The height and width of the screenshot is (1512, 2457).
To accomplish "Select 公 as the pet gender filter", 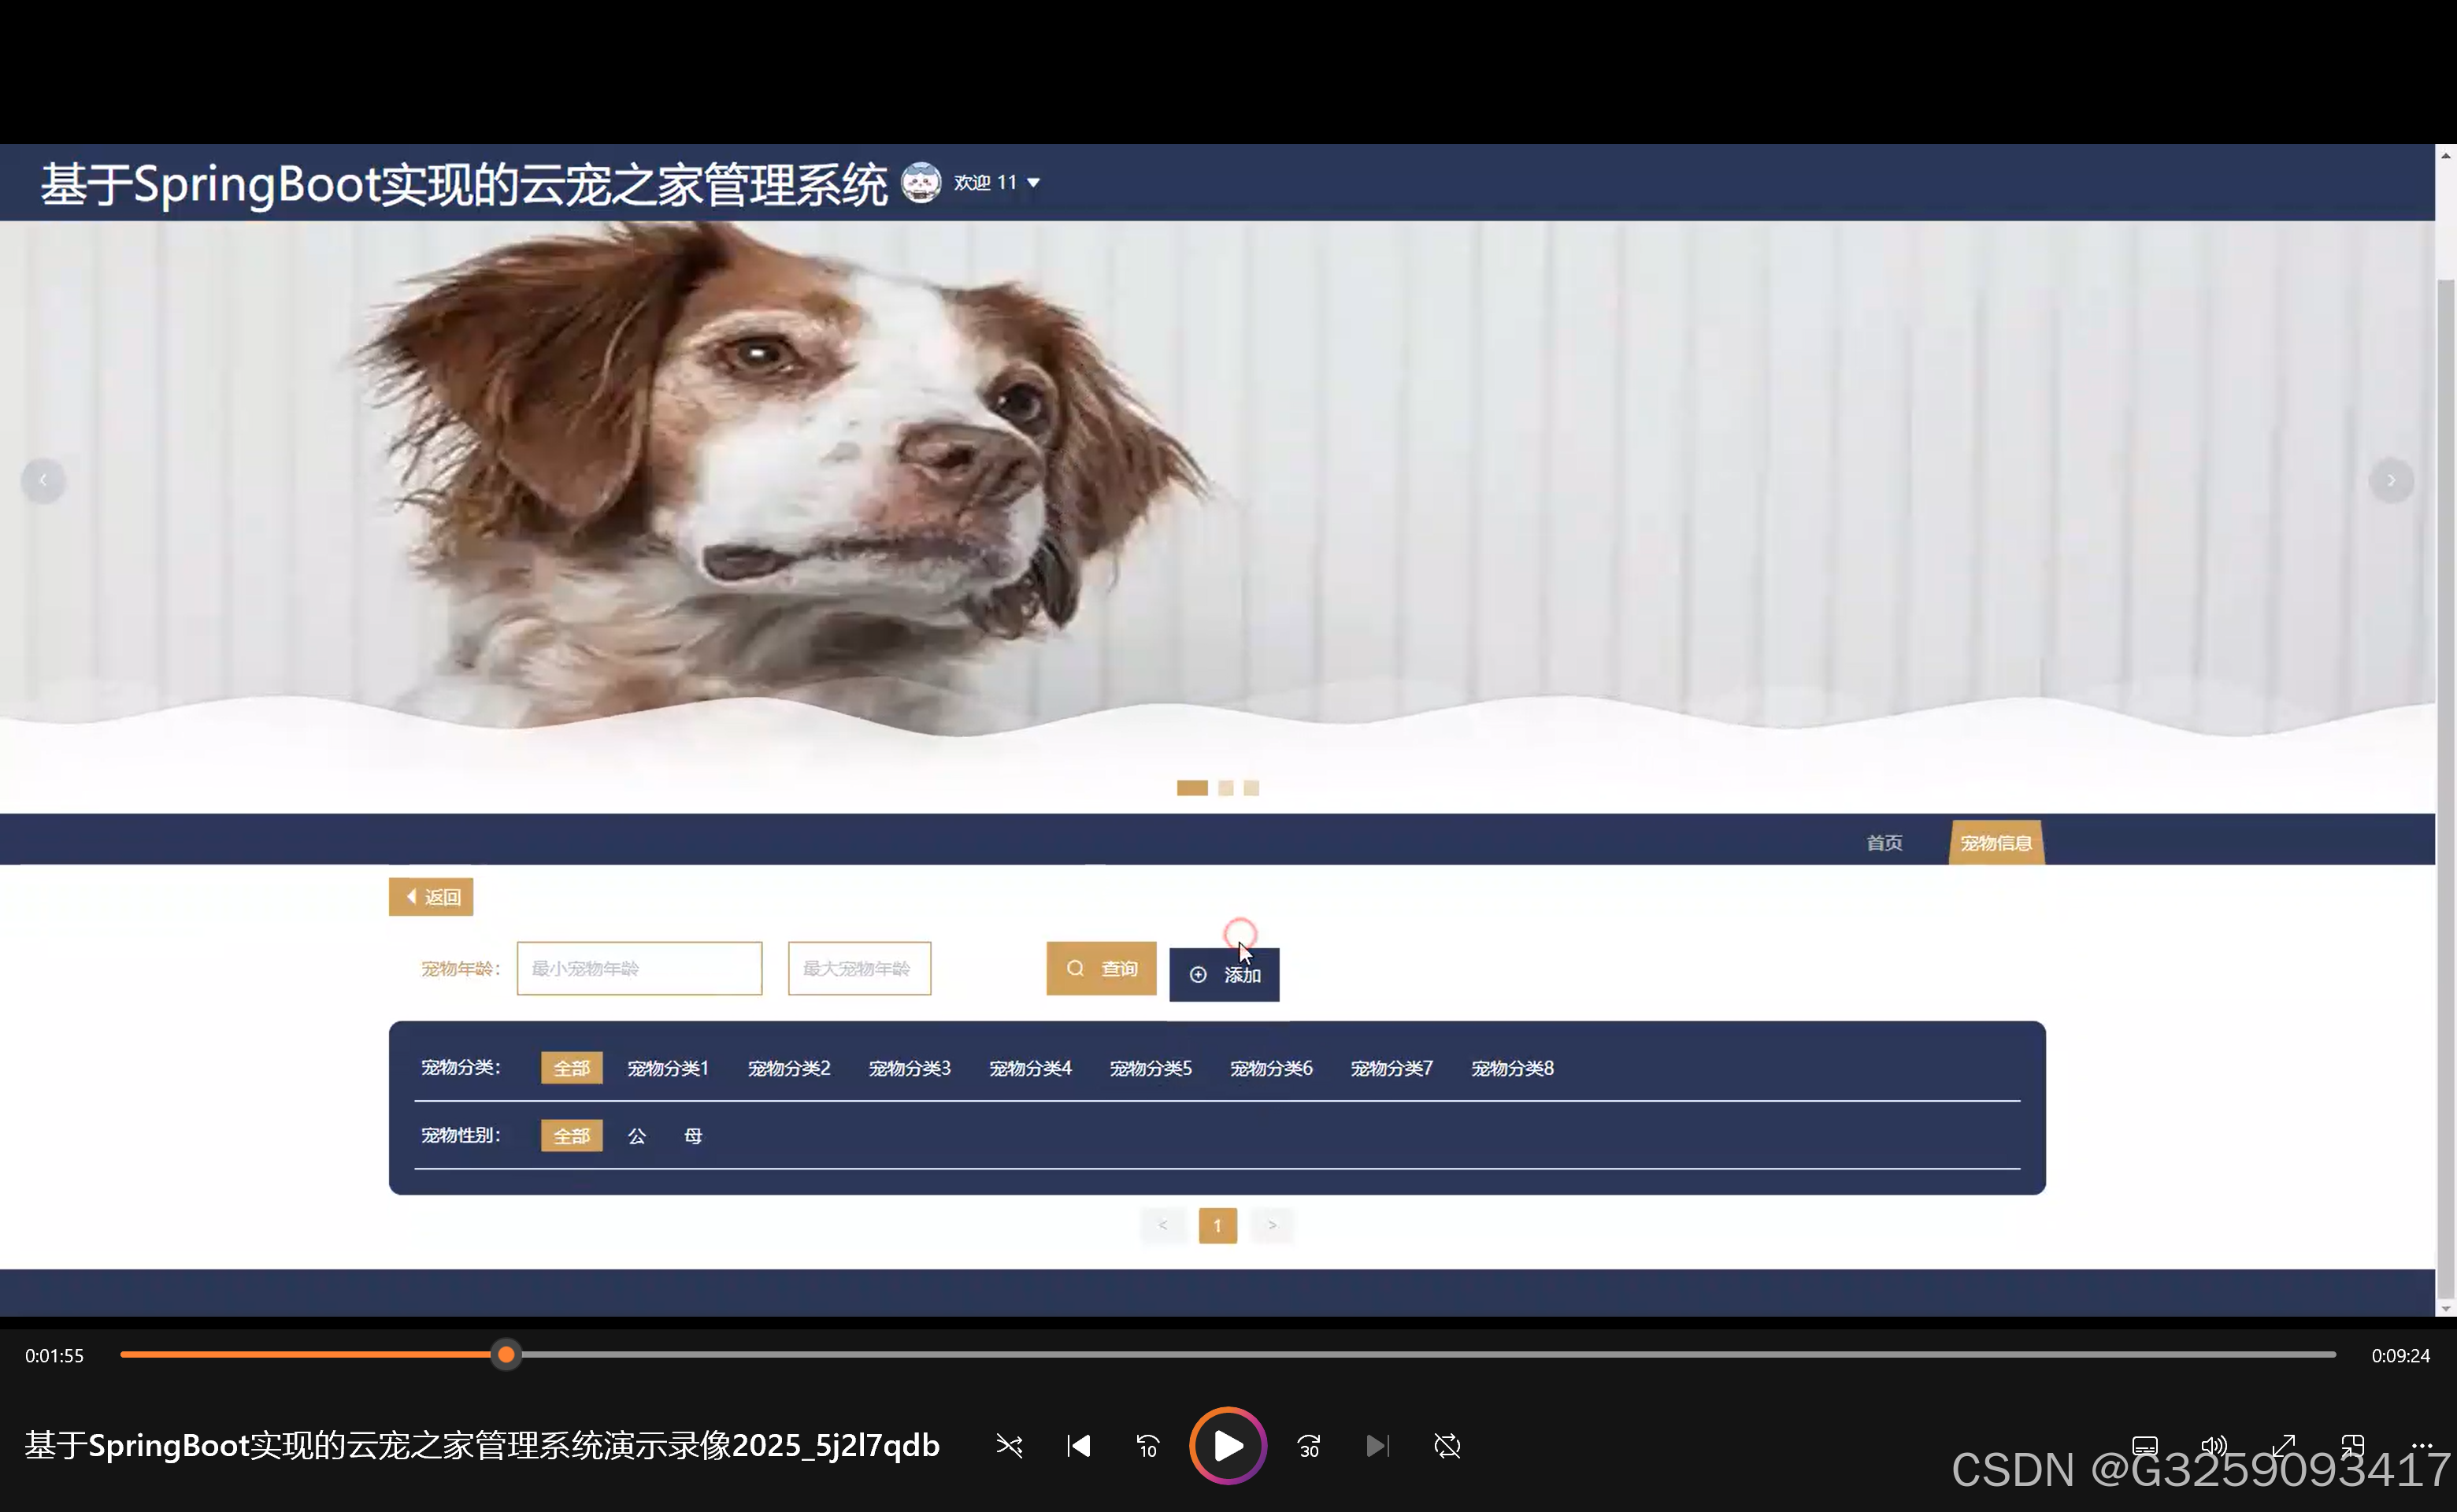I will [637, 1136].
